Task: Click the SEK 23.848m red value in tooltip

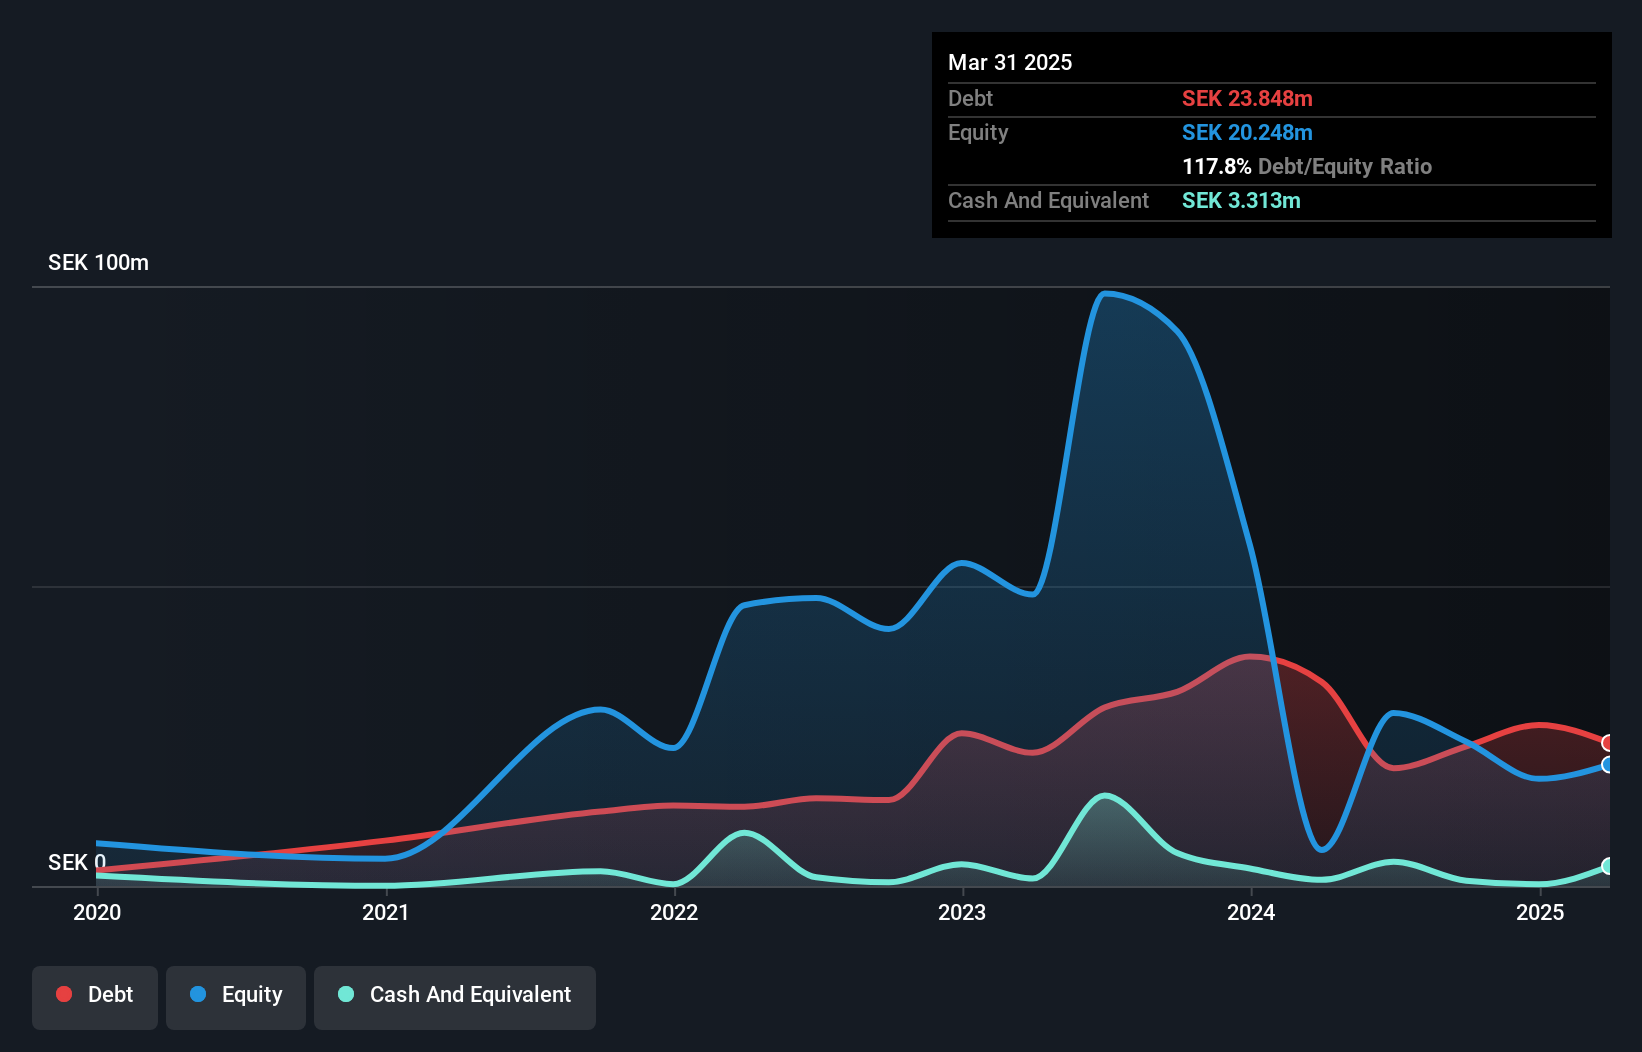Action: click(1247, 98)
